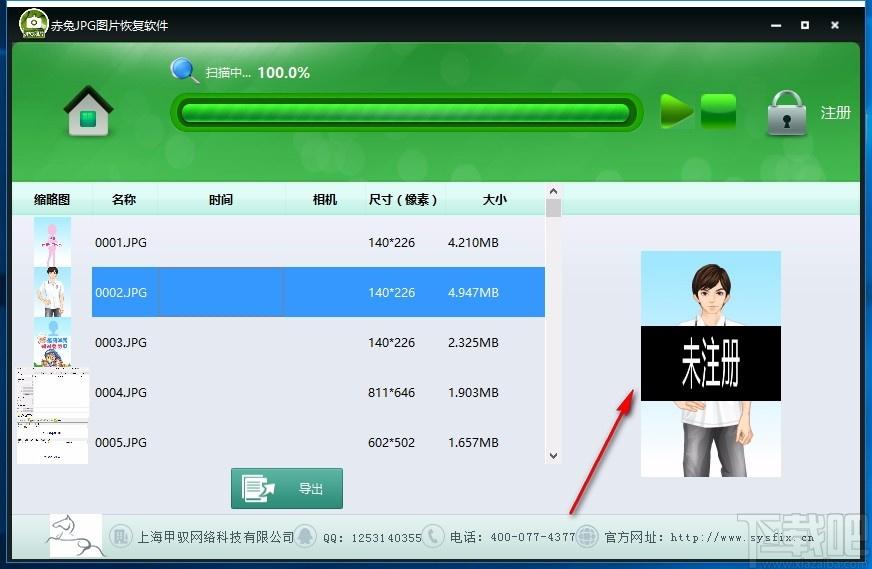Click the company icon beside 上海甲驭网络科技有限公司
The width and height of the screenshot is (872, 569).
click(120, 537)
